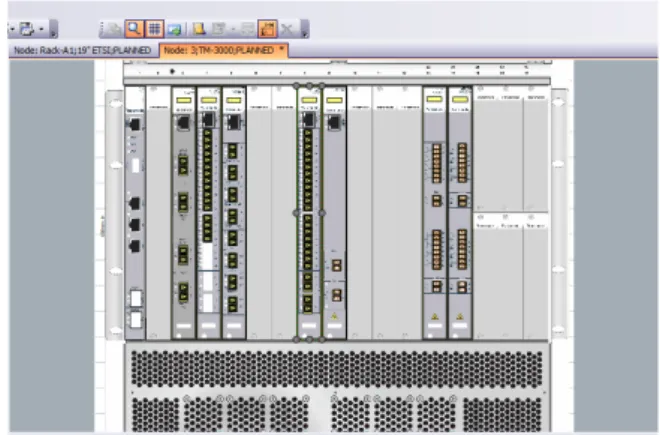Toggle the grid display button
660x435 pixels.
pos(154,29)
